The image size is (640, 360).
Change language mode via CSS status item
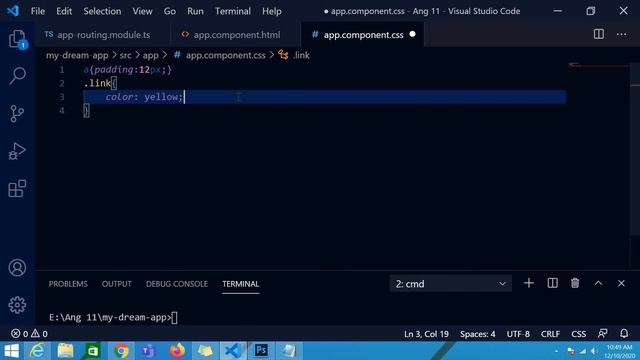[x=578, y=334]
